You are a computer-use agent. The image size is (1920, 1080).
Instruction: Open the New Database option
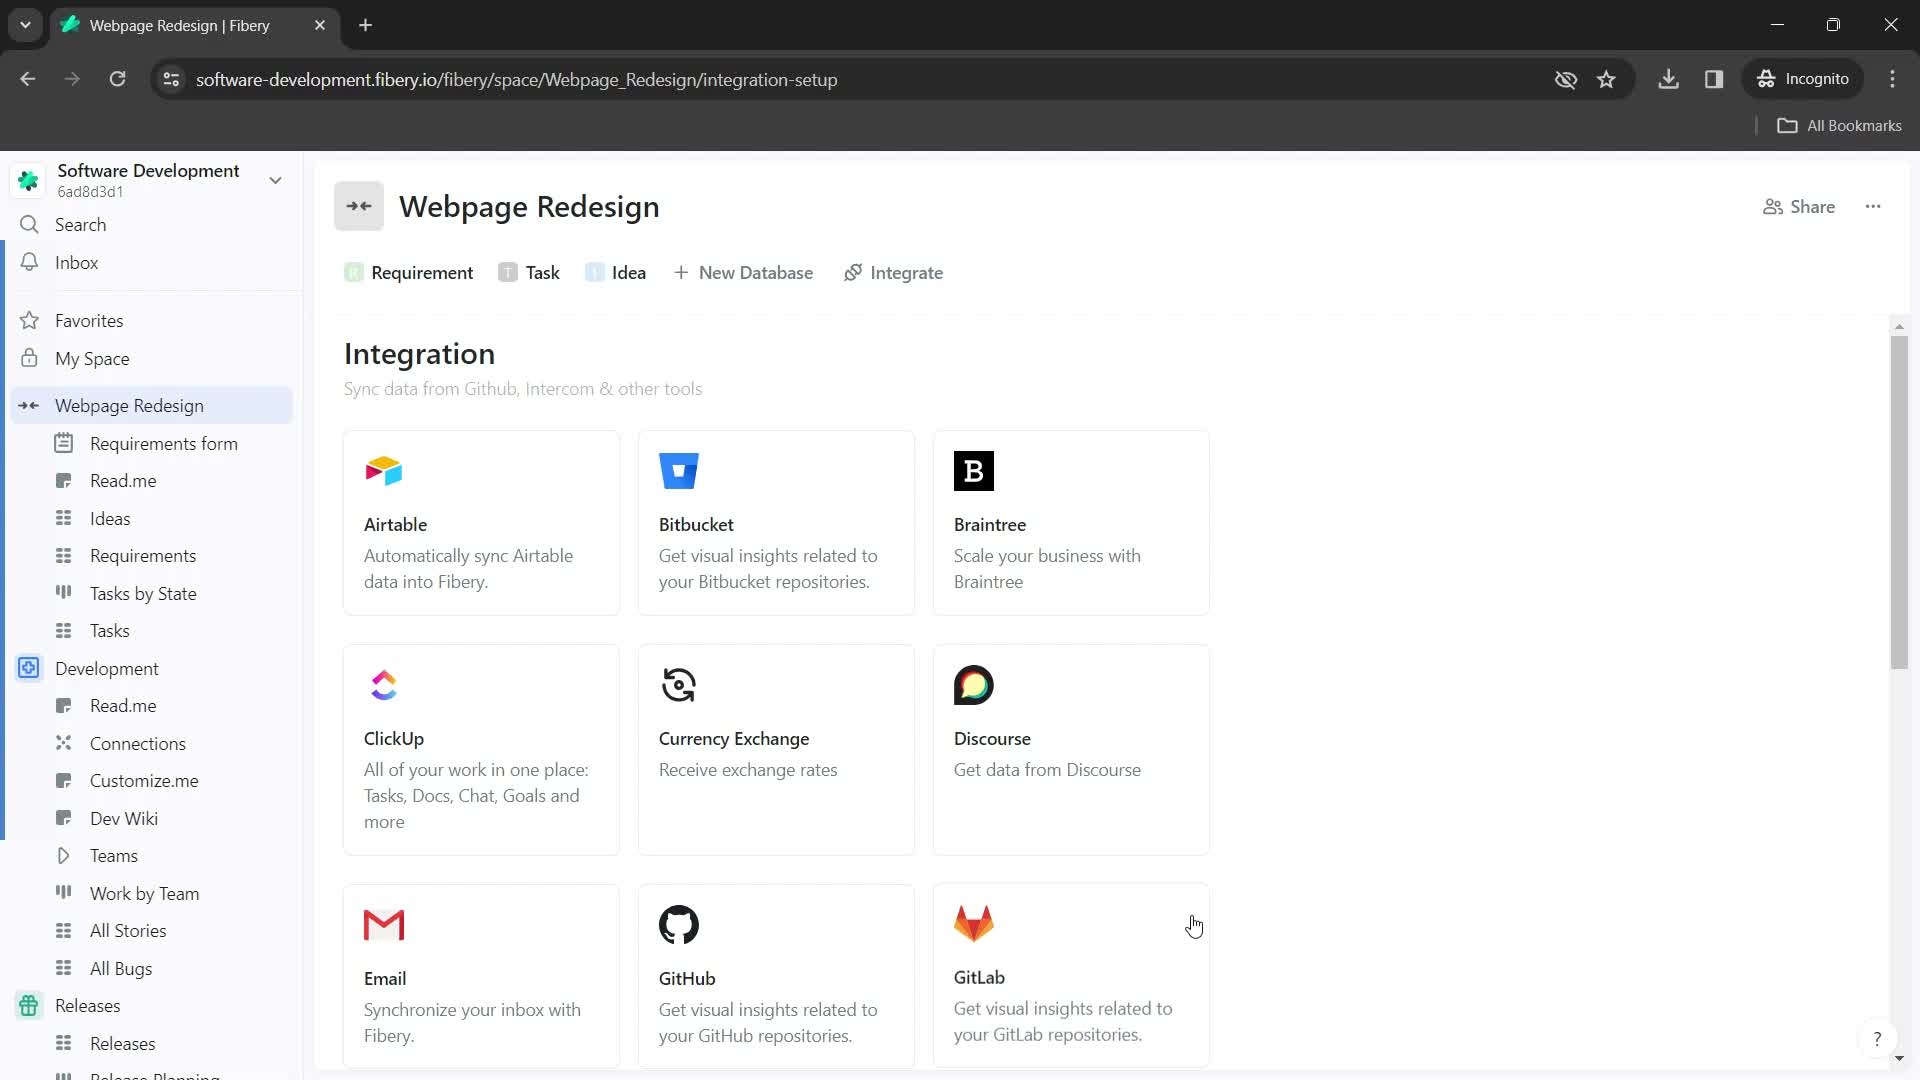coord(745,272)
